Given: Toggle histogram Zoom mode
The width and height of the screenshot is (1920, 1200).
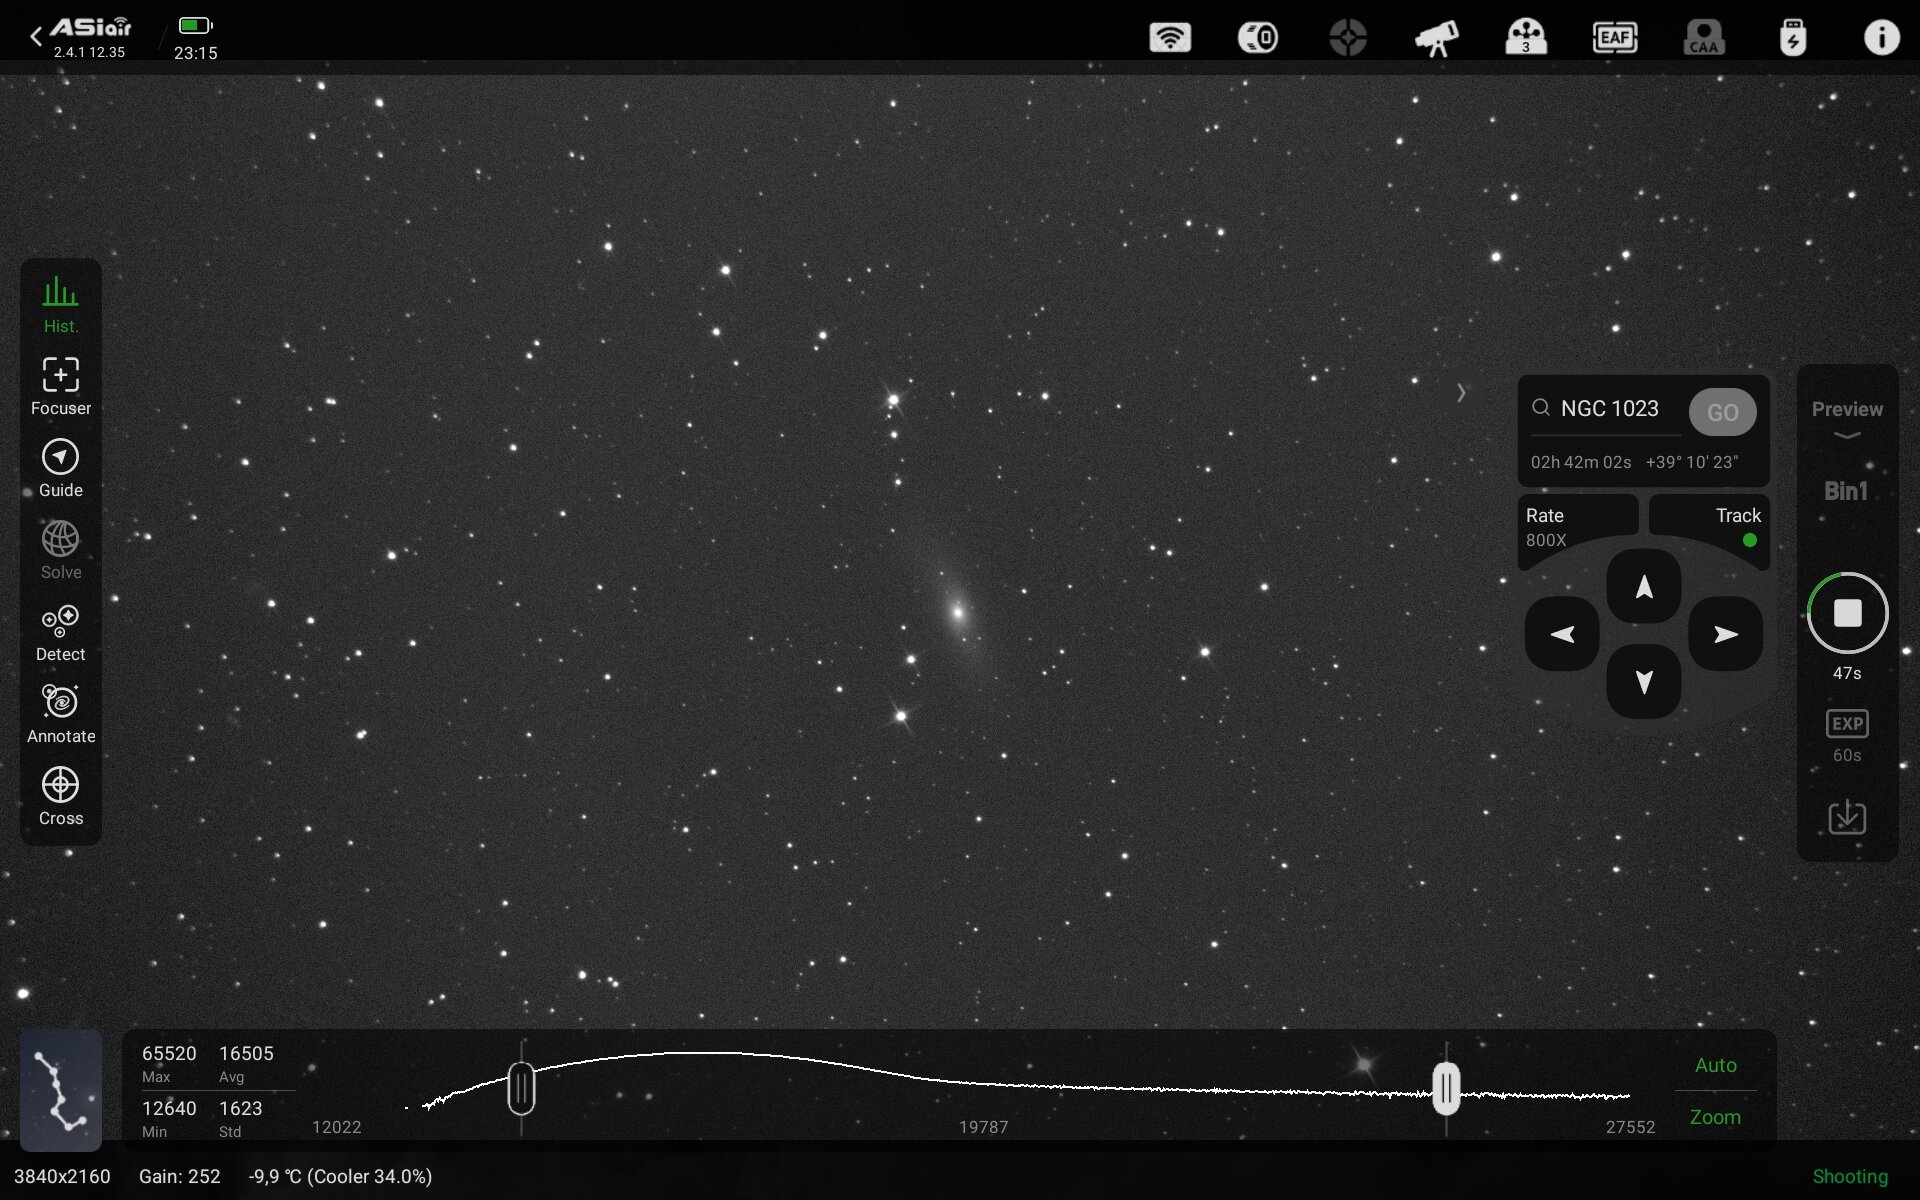Looking at the screenshot, I should tap(1715, 1117).
